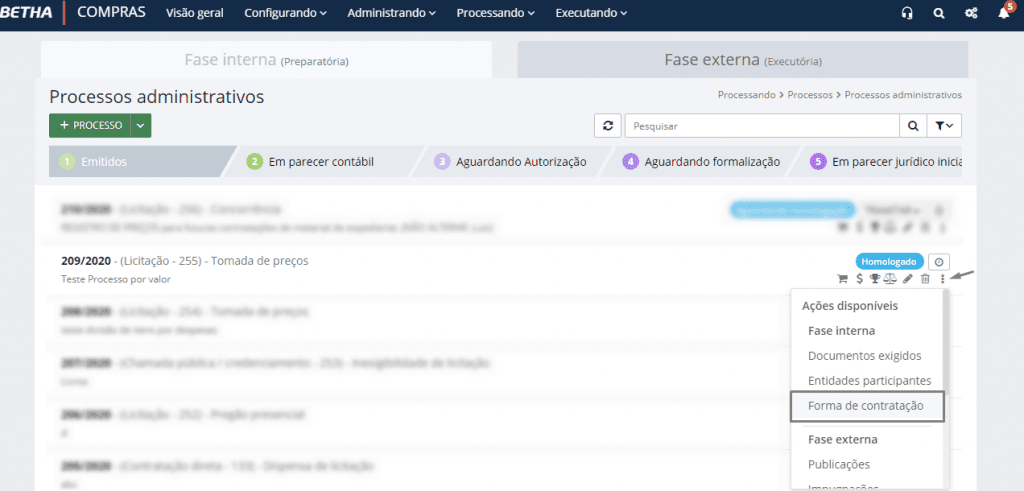
Task: Open the filter funnel dropdown
Action: (944, 126)
